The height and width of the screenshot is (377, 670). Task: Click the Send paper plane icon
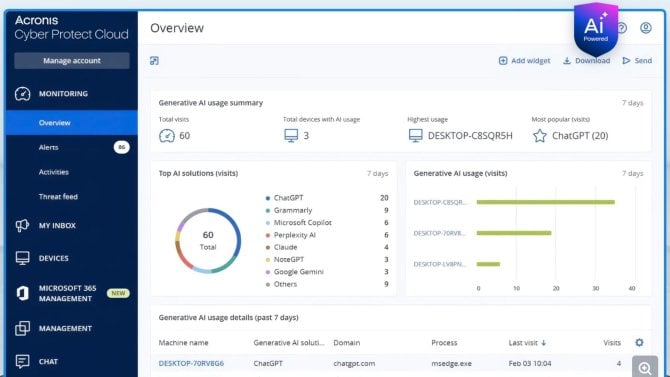point(626,61)
